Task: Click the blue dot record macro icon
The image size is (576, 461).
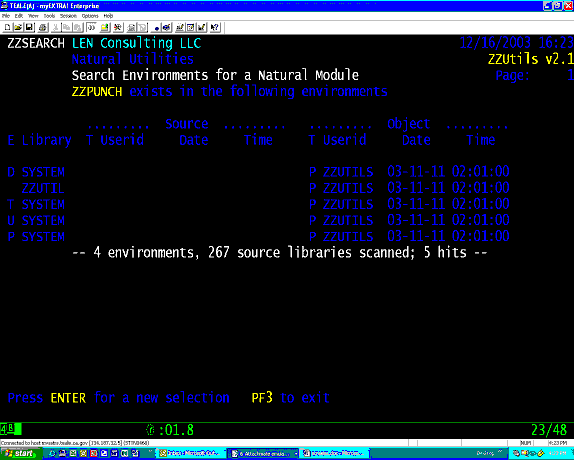Action: coord(156,28)
